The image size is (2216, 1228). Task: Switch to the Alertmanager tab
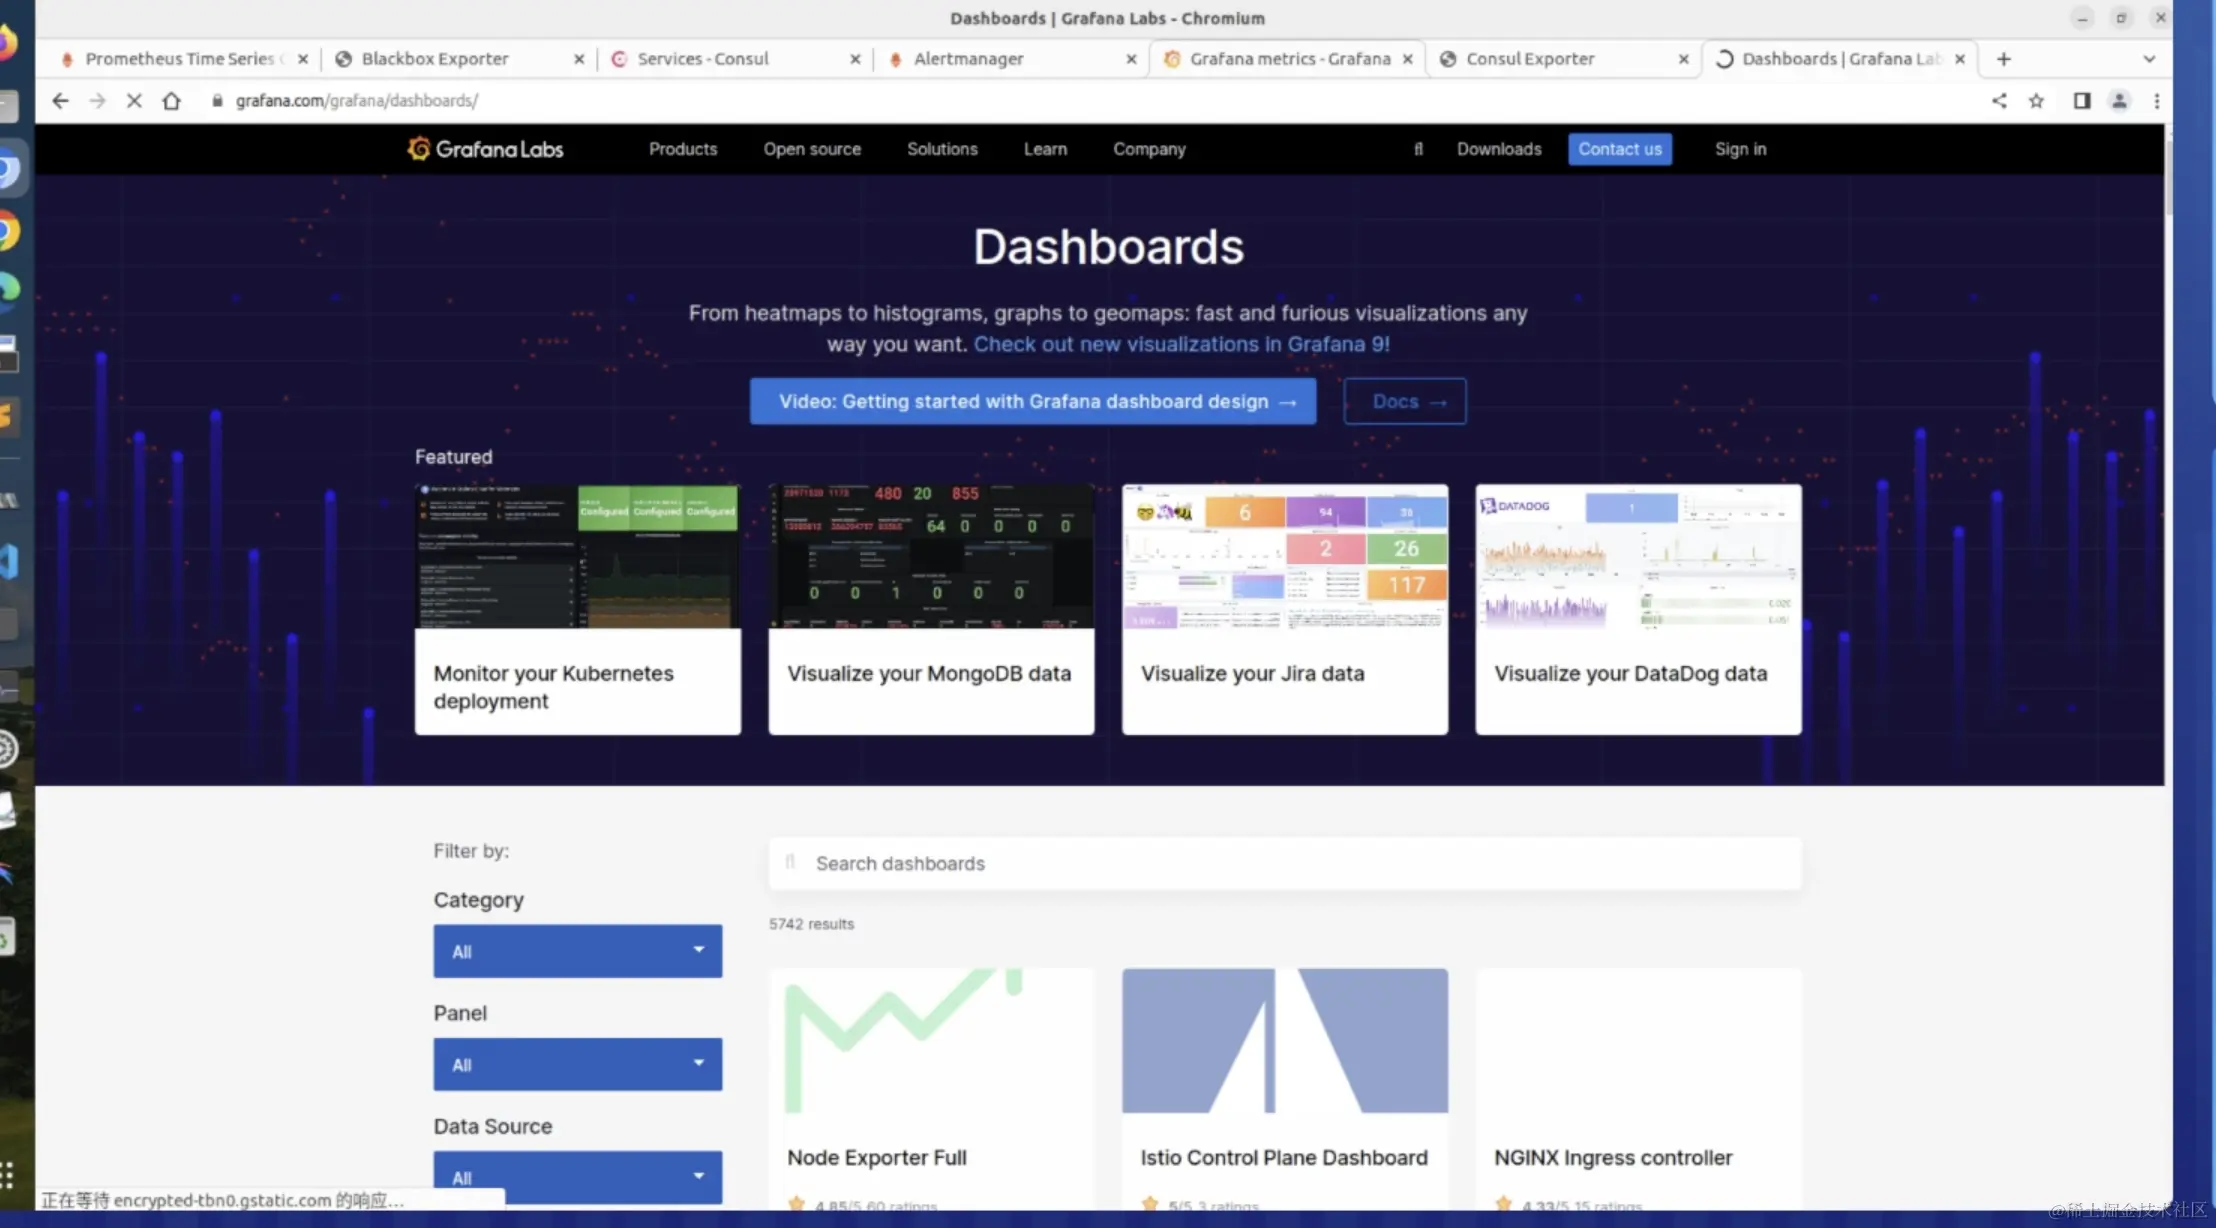968,59
